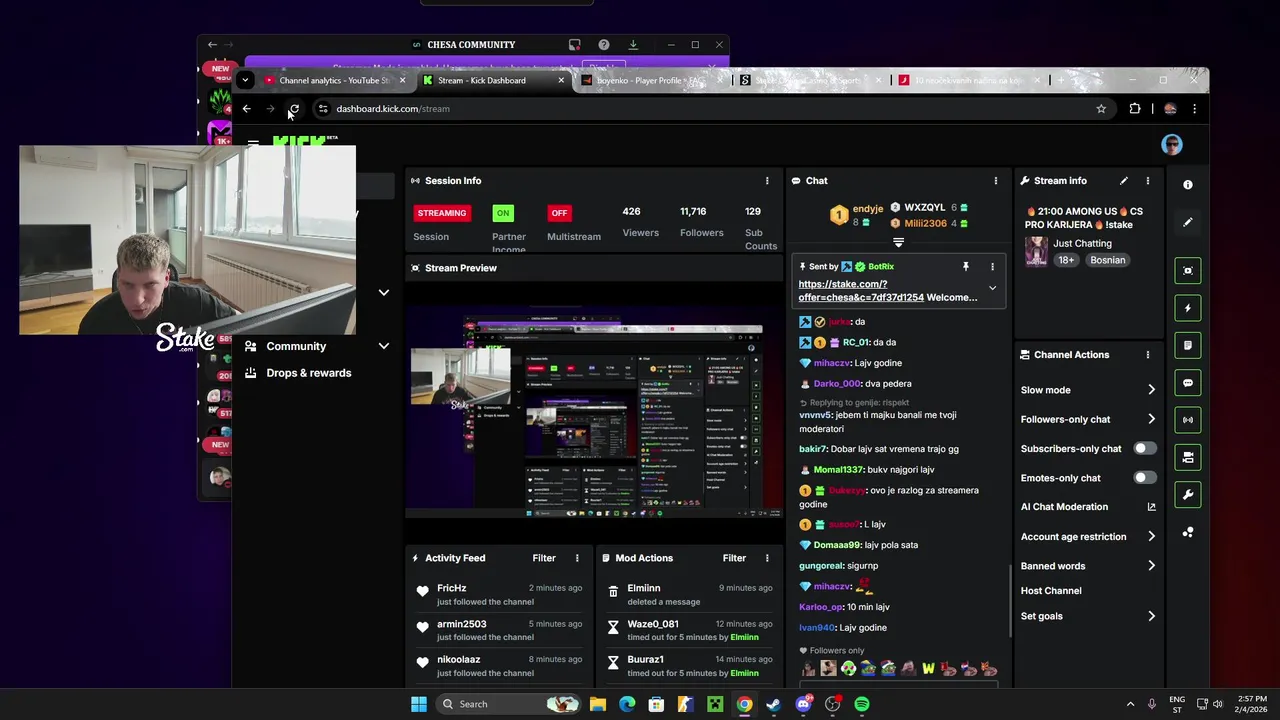The height and width of the screenshot is (720, 1280).
Task: Click Elmiinn deleted a message entry
Action: 688,595
